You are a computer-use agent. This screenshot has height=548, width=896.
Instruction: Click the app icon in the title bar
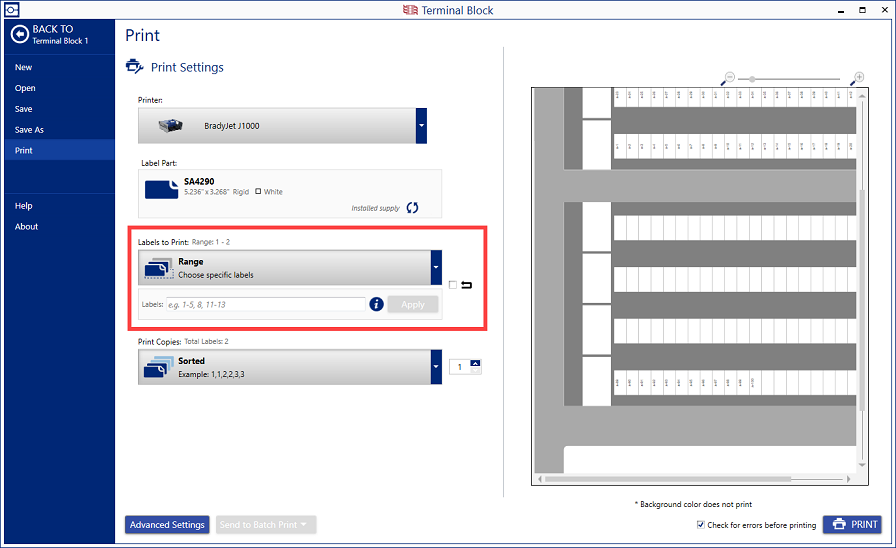[11, 10]
